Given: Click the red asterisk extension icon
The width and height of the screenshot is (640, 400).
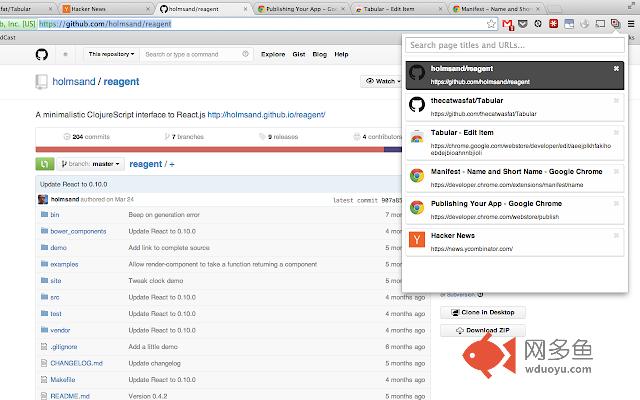Looking at the screenshot, I should tap(553, 24).
